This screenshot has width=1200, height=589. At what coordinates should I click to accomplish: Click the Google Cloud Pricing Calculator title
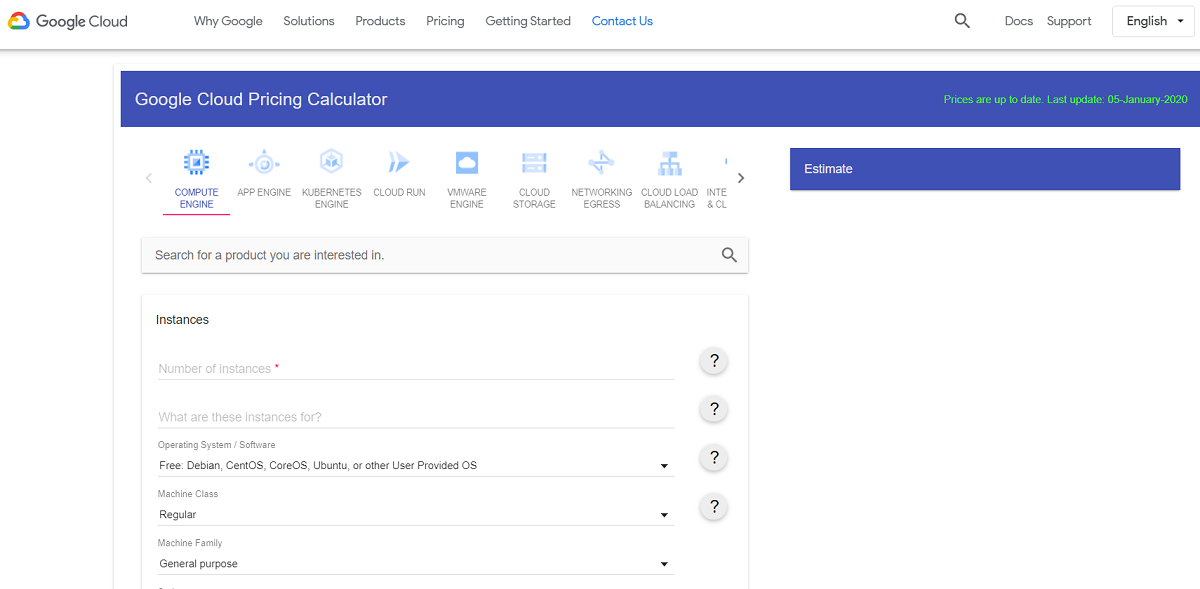(261, 99)
